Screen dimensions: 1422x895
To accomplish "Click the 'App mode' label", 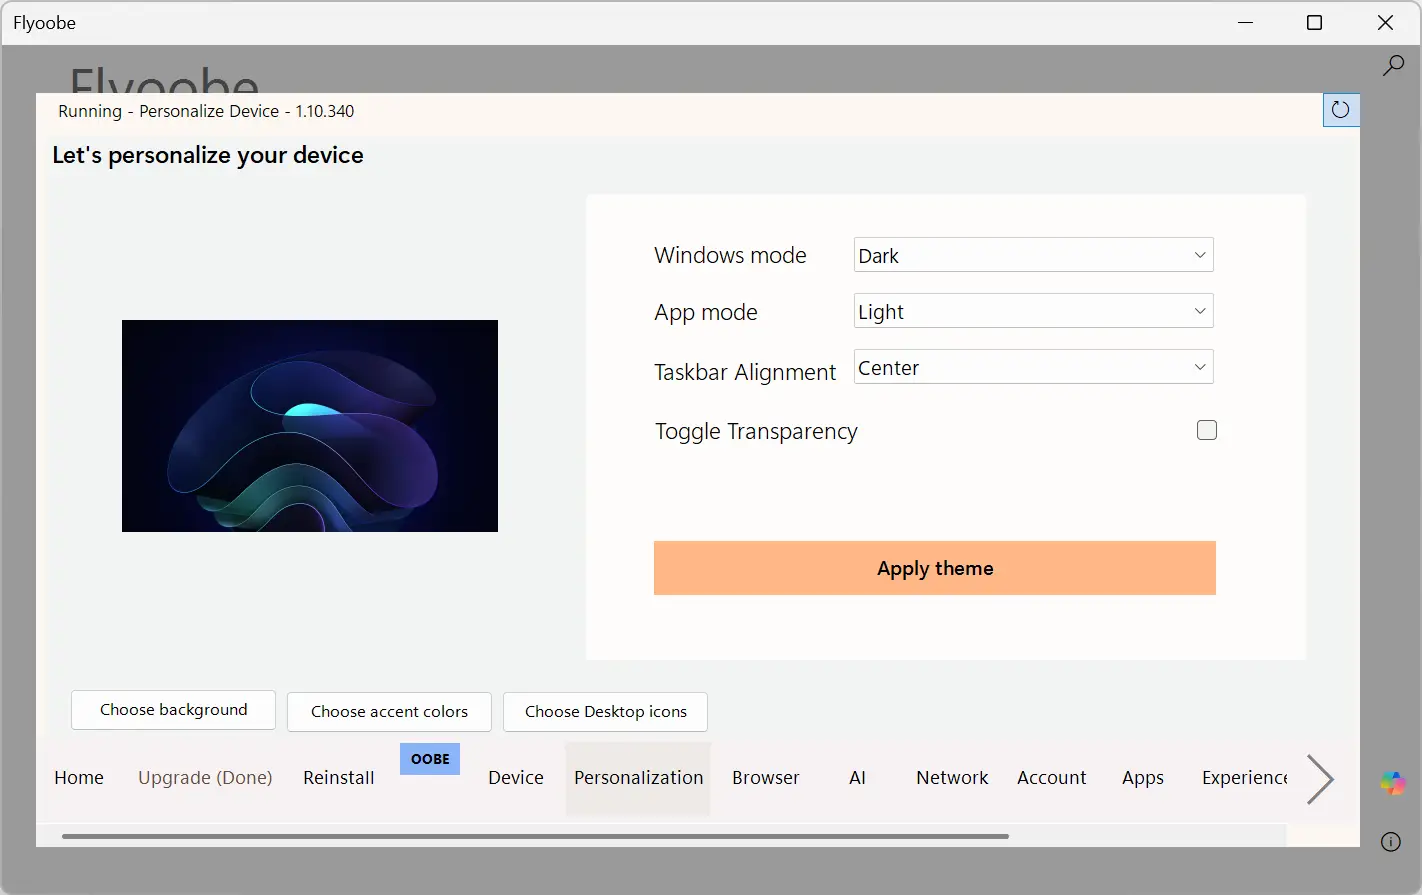I will coord(706,312).
